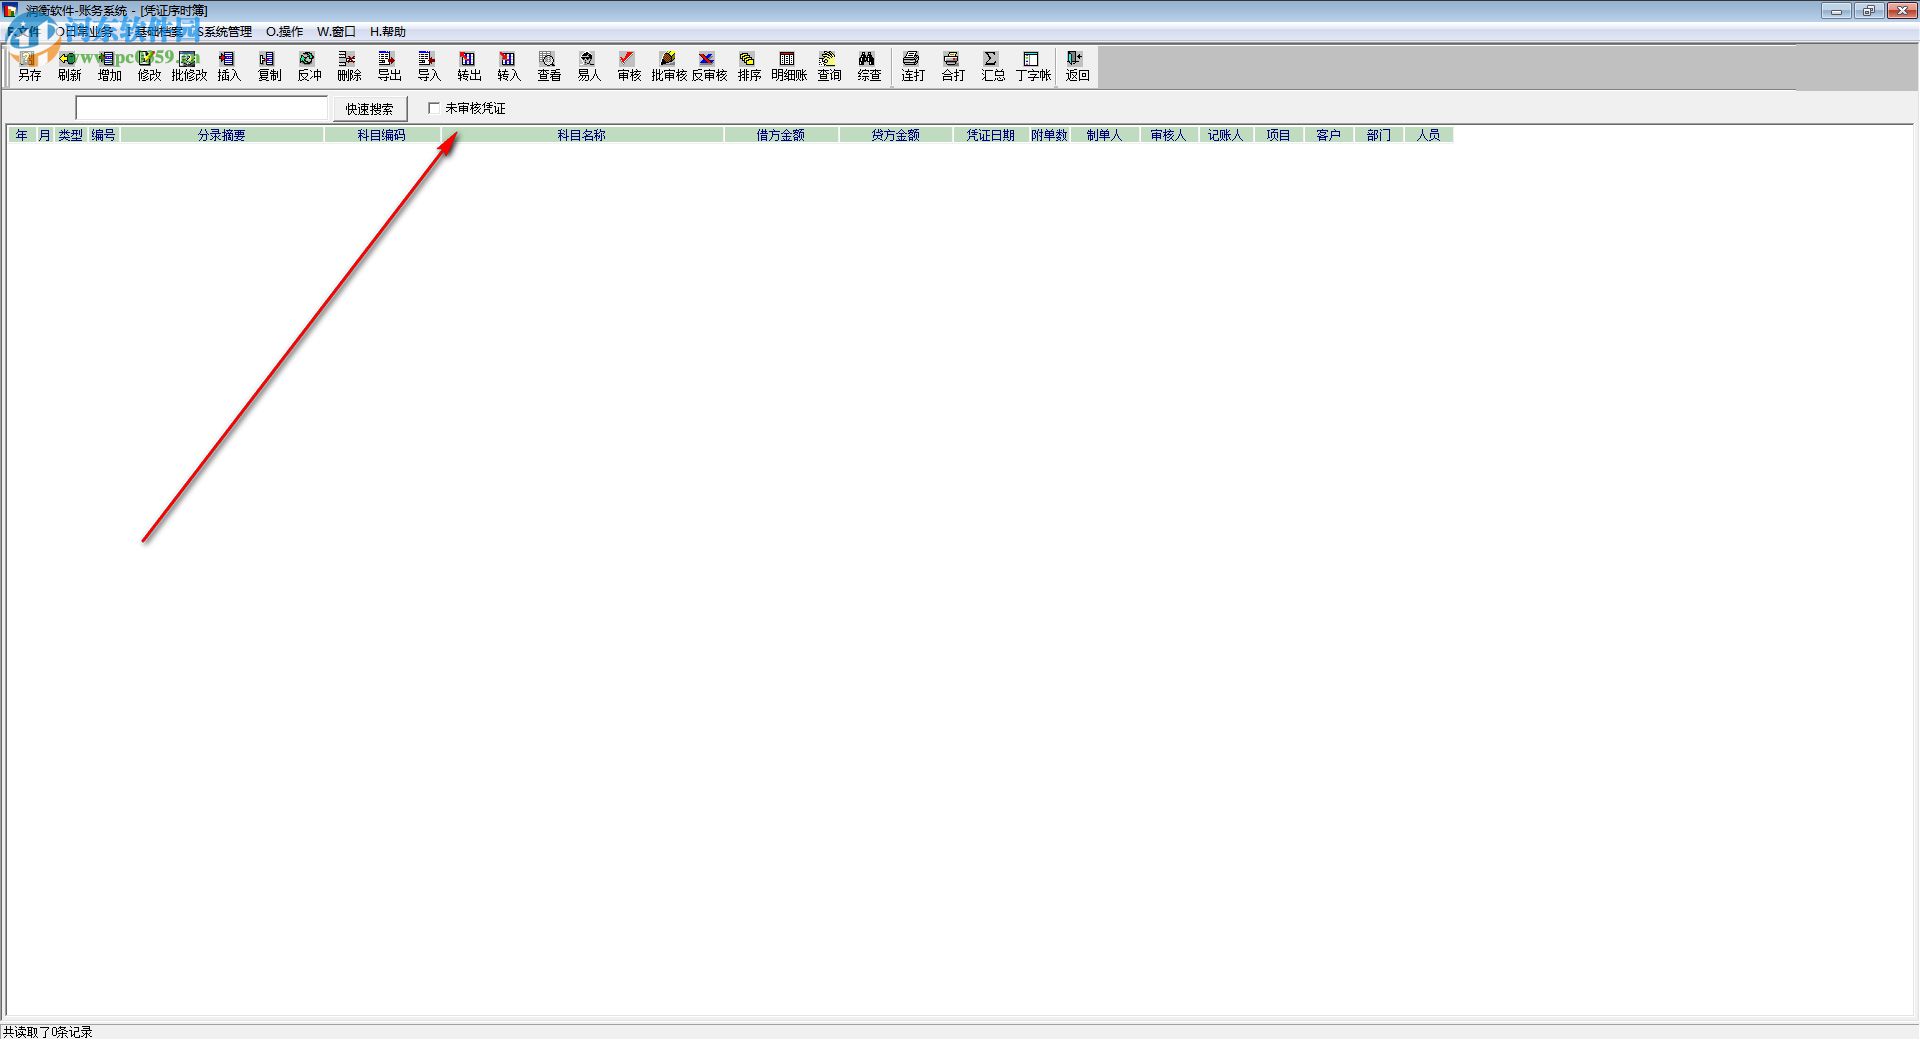Show totals with the 汇总 sigma icon
The image size is (1920, 1040).
(993, 66)
